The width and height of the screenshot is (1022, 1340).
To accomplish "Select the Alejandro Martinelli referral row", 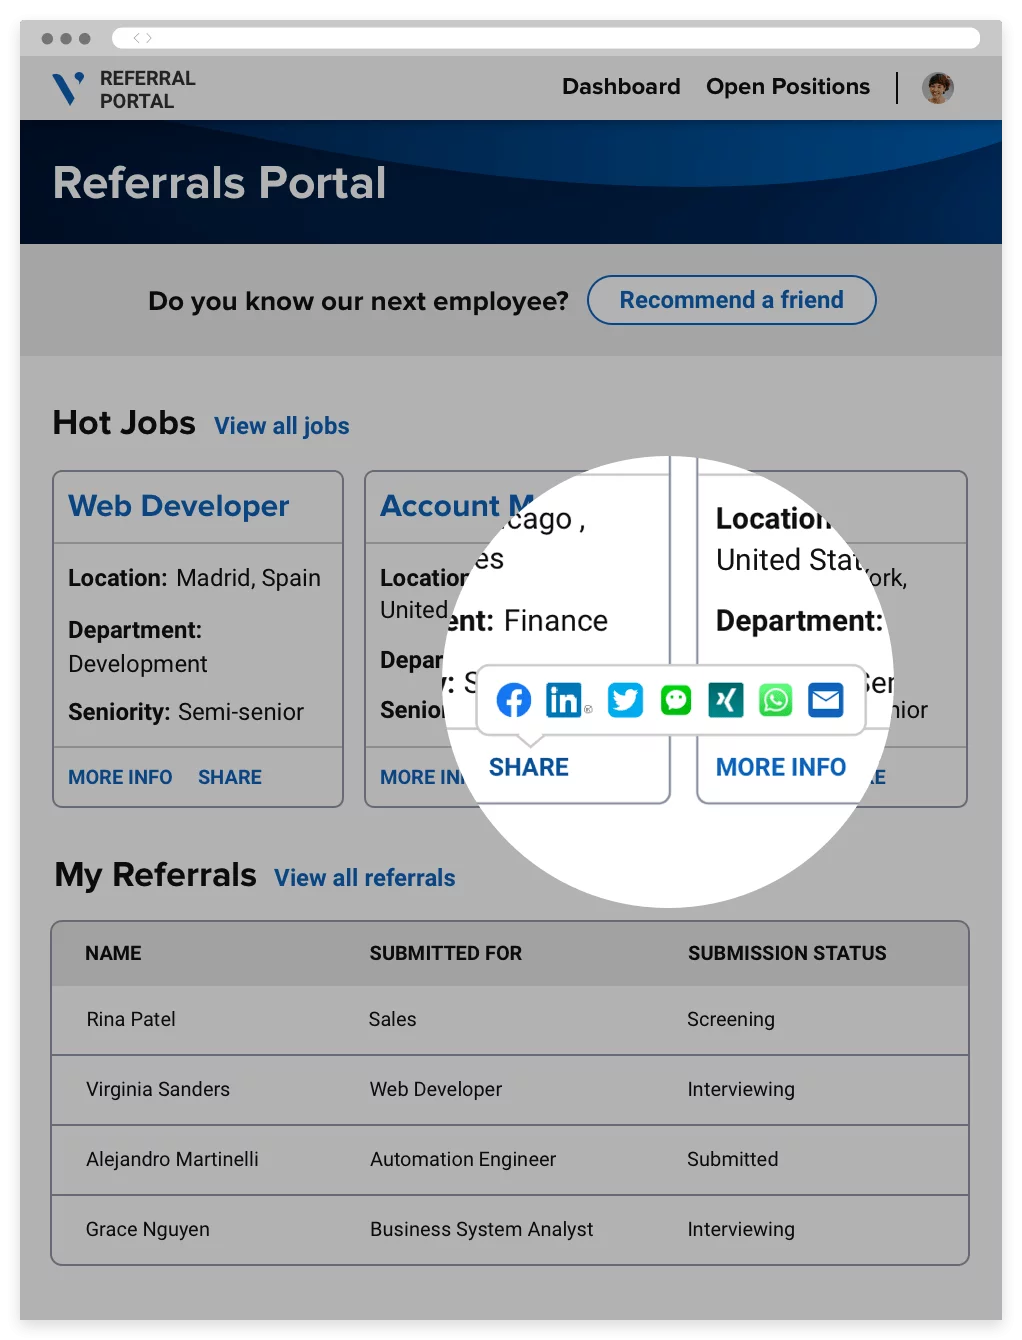I will 510,1160.
